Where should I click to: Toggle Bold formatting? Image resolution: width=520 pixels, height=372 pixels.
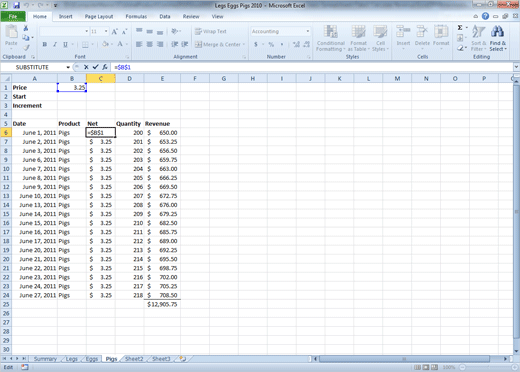[45, 44]
